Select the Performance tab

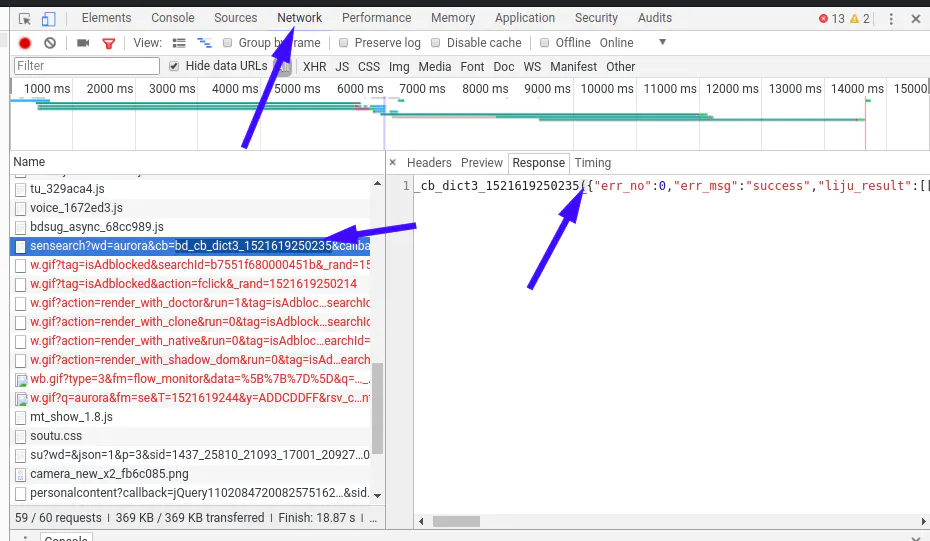(376, 18)
